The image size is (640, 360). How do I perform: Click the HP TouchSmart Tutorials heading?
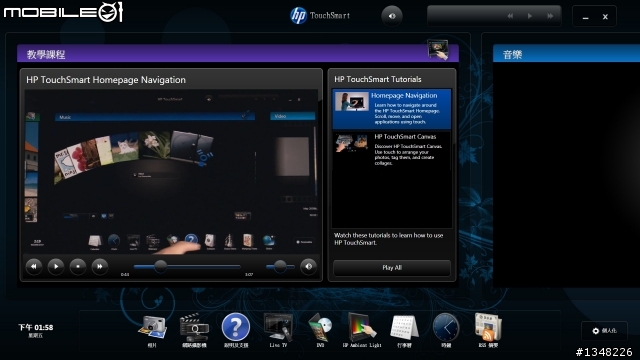pos(378,79)
